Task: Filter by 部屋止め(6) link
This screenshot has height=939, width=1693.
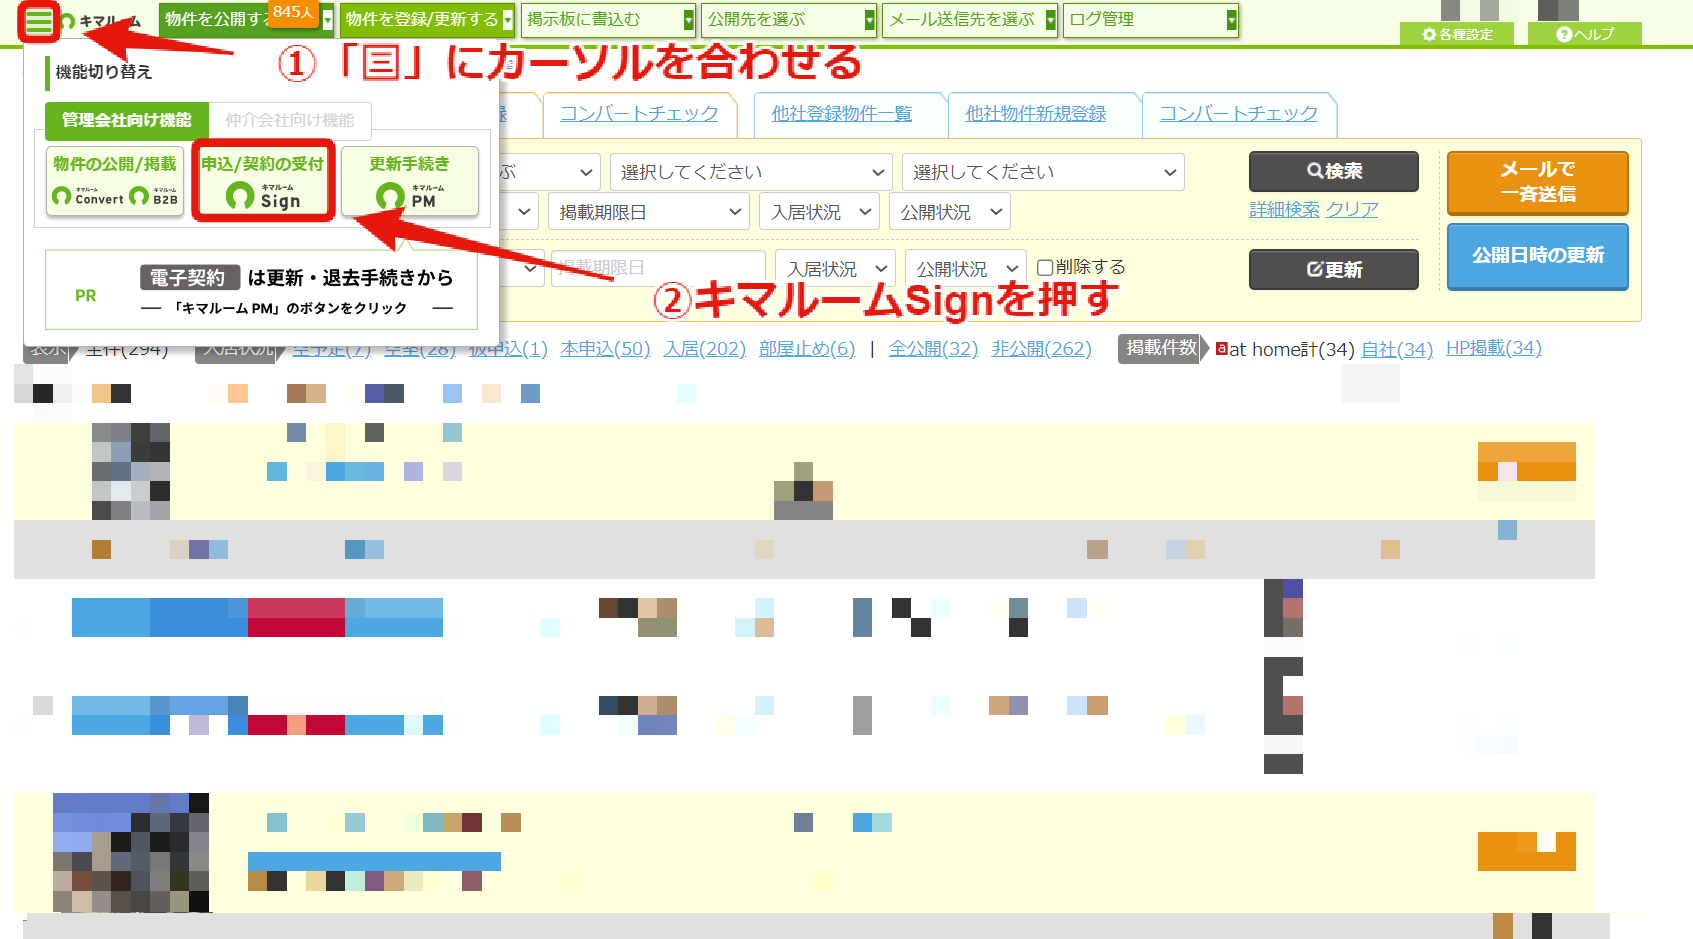Action: coord(807,349)
